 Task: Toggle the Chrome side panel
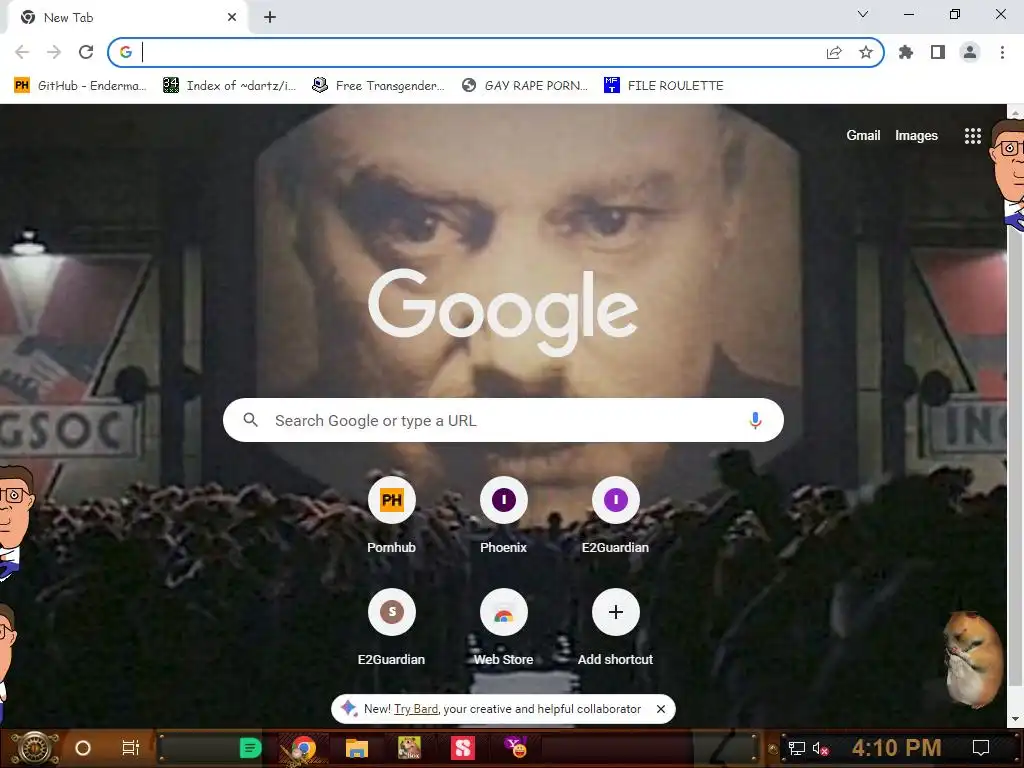pos(938,52)
